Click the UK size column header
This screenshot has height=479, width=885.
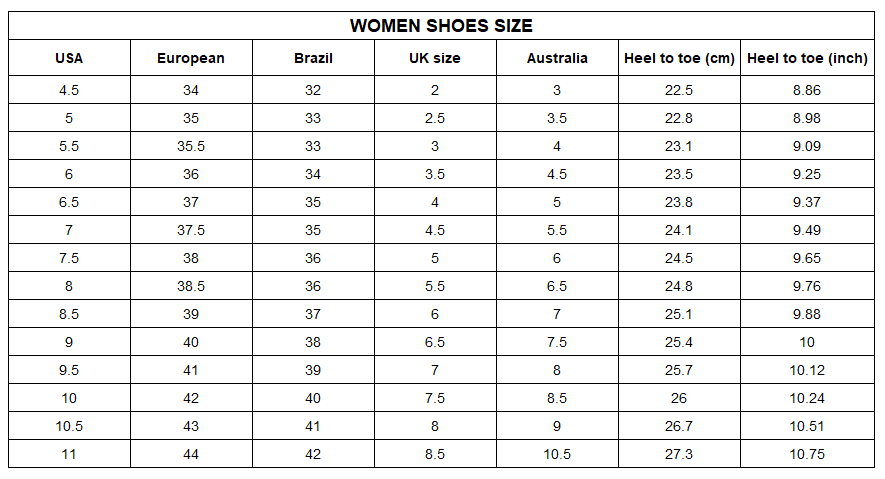coord(435,58)
